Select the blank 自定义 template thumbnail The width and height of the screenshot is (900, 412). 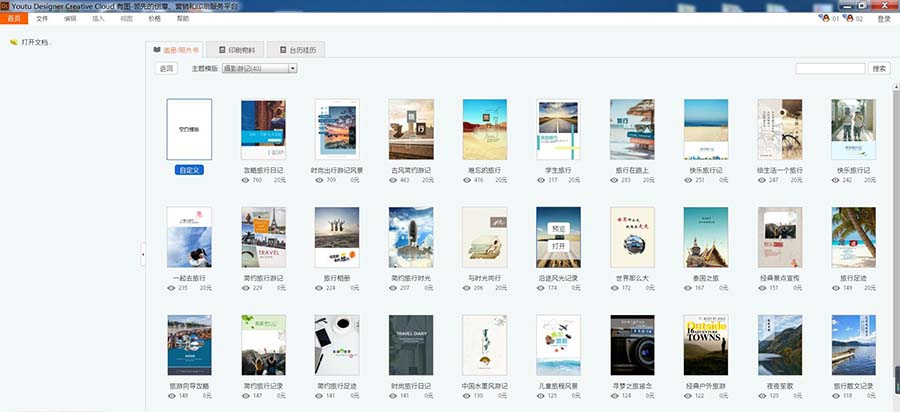[x=189, y=129]
